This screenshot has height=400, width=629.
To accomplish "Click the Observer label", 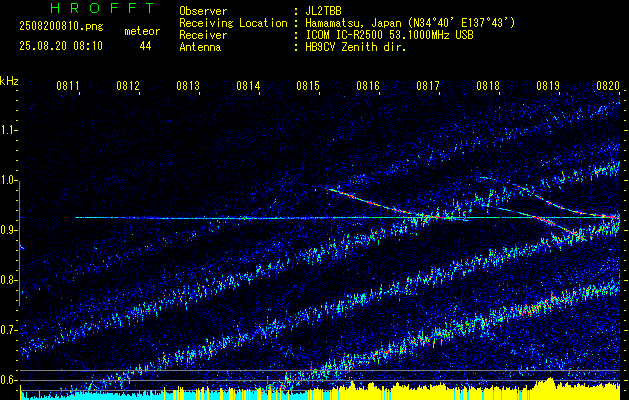I will click(203, 11).
